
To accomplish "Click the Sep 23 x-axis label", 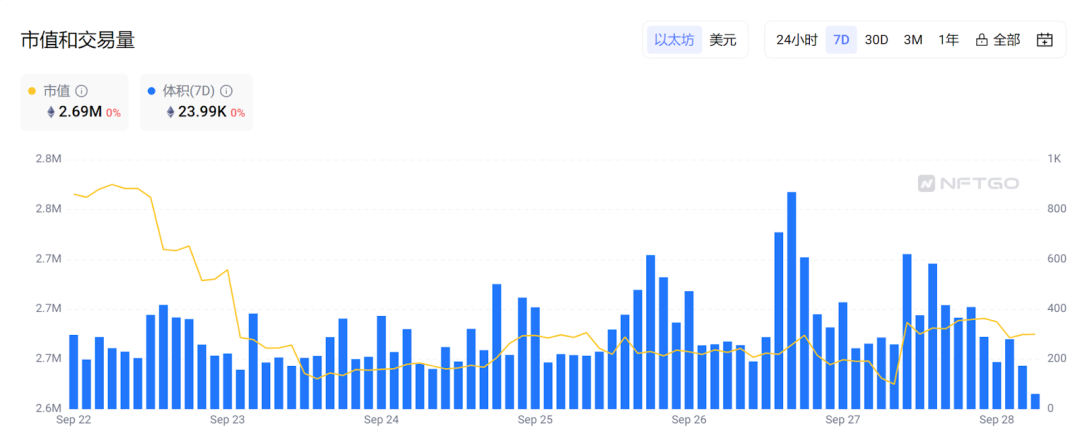I will pyautogui.click(x=228, y=420).
